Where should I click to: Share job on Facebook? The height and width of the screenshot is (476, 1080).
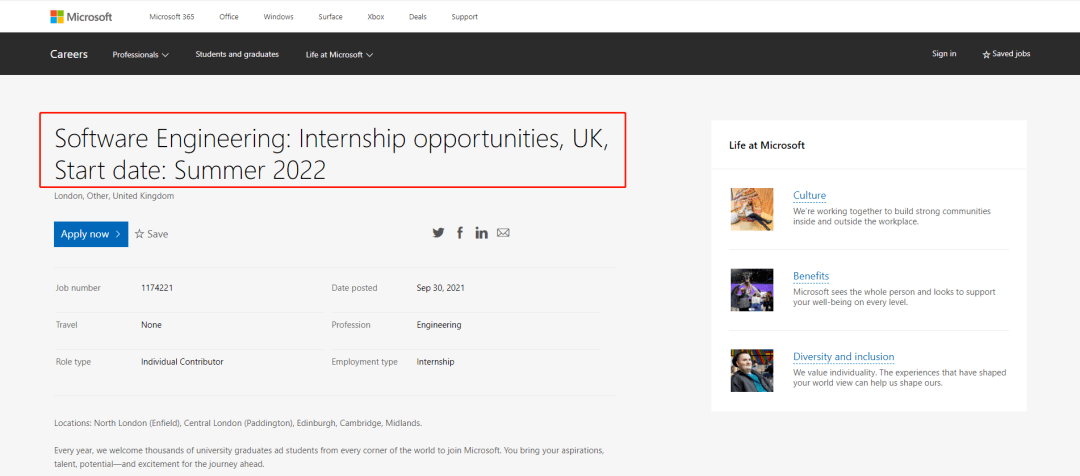[460, 233]
